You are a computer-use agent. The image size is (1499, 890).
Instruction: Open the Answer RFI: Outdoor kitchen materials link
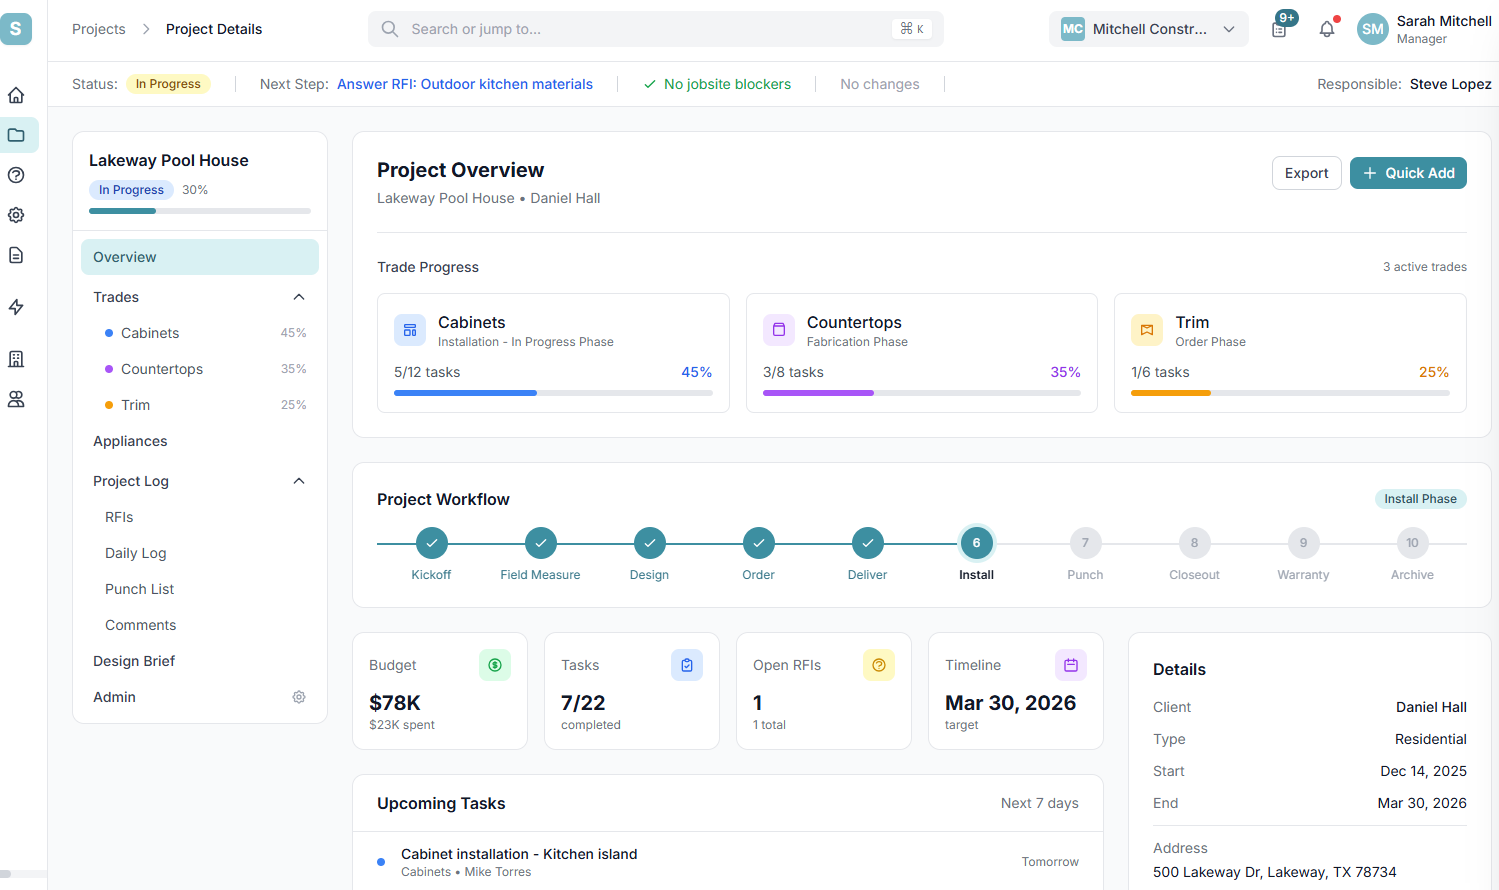tap(465, 84)
